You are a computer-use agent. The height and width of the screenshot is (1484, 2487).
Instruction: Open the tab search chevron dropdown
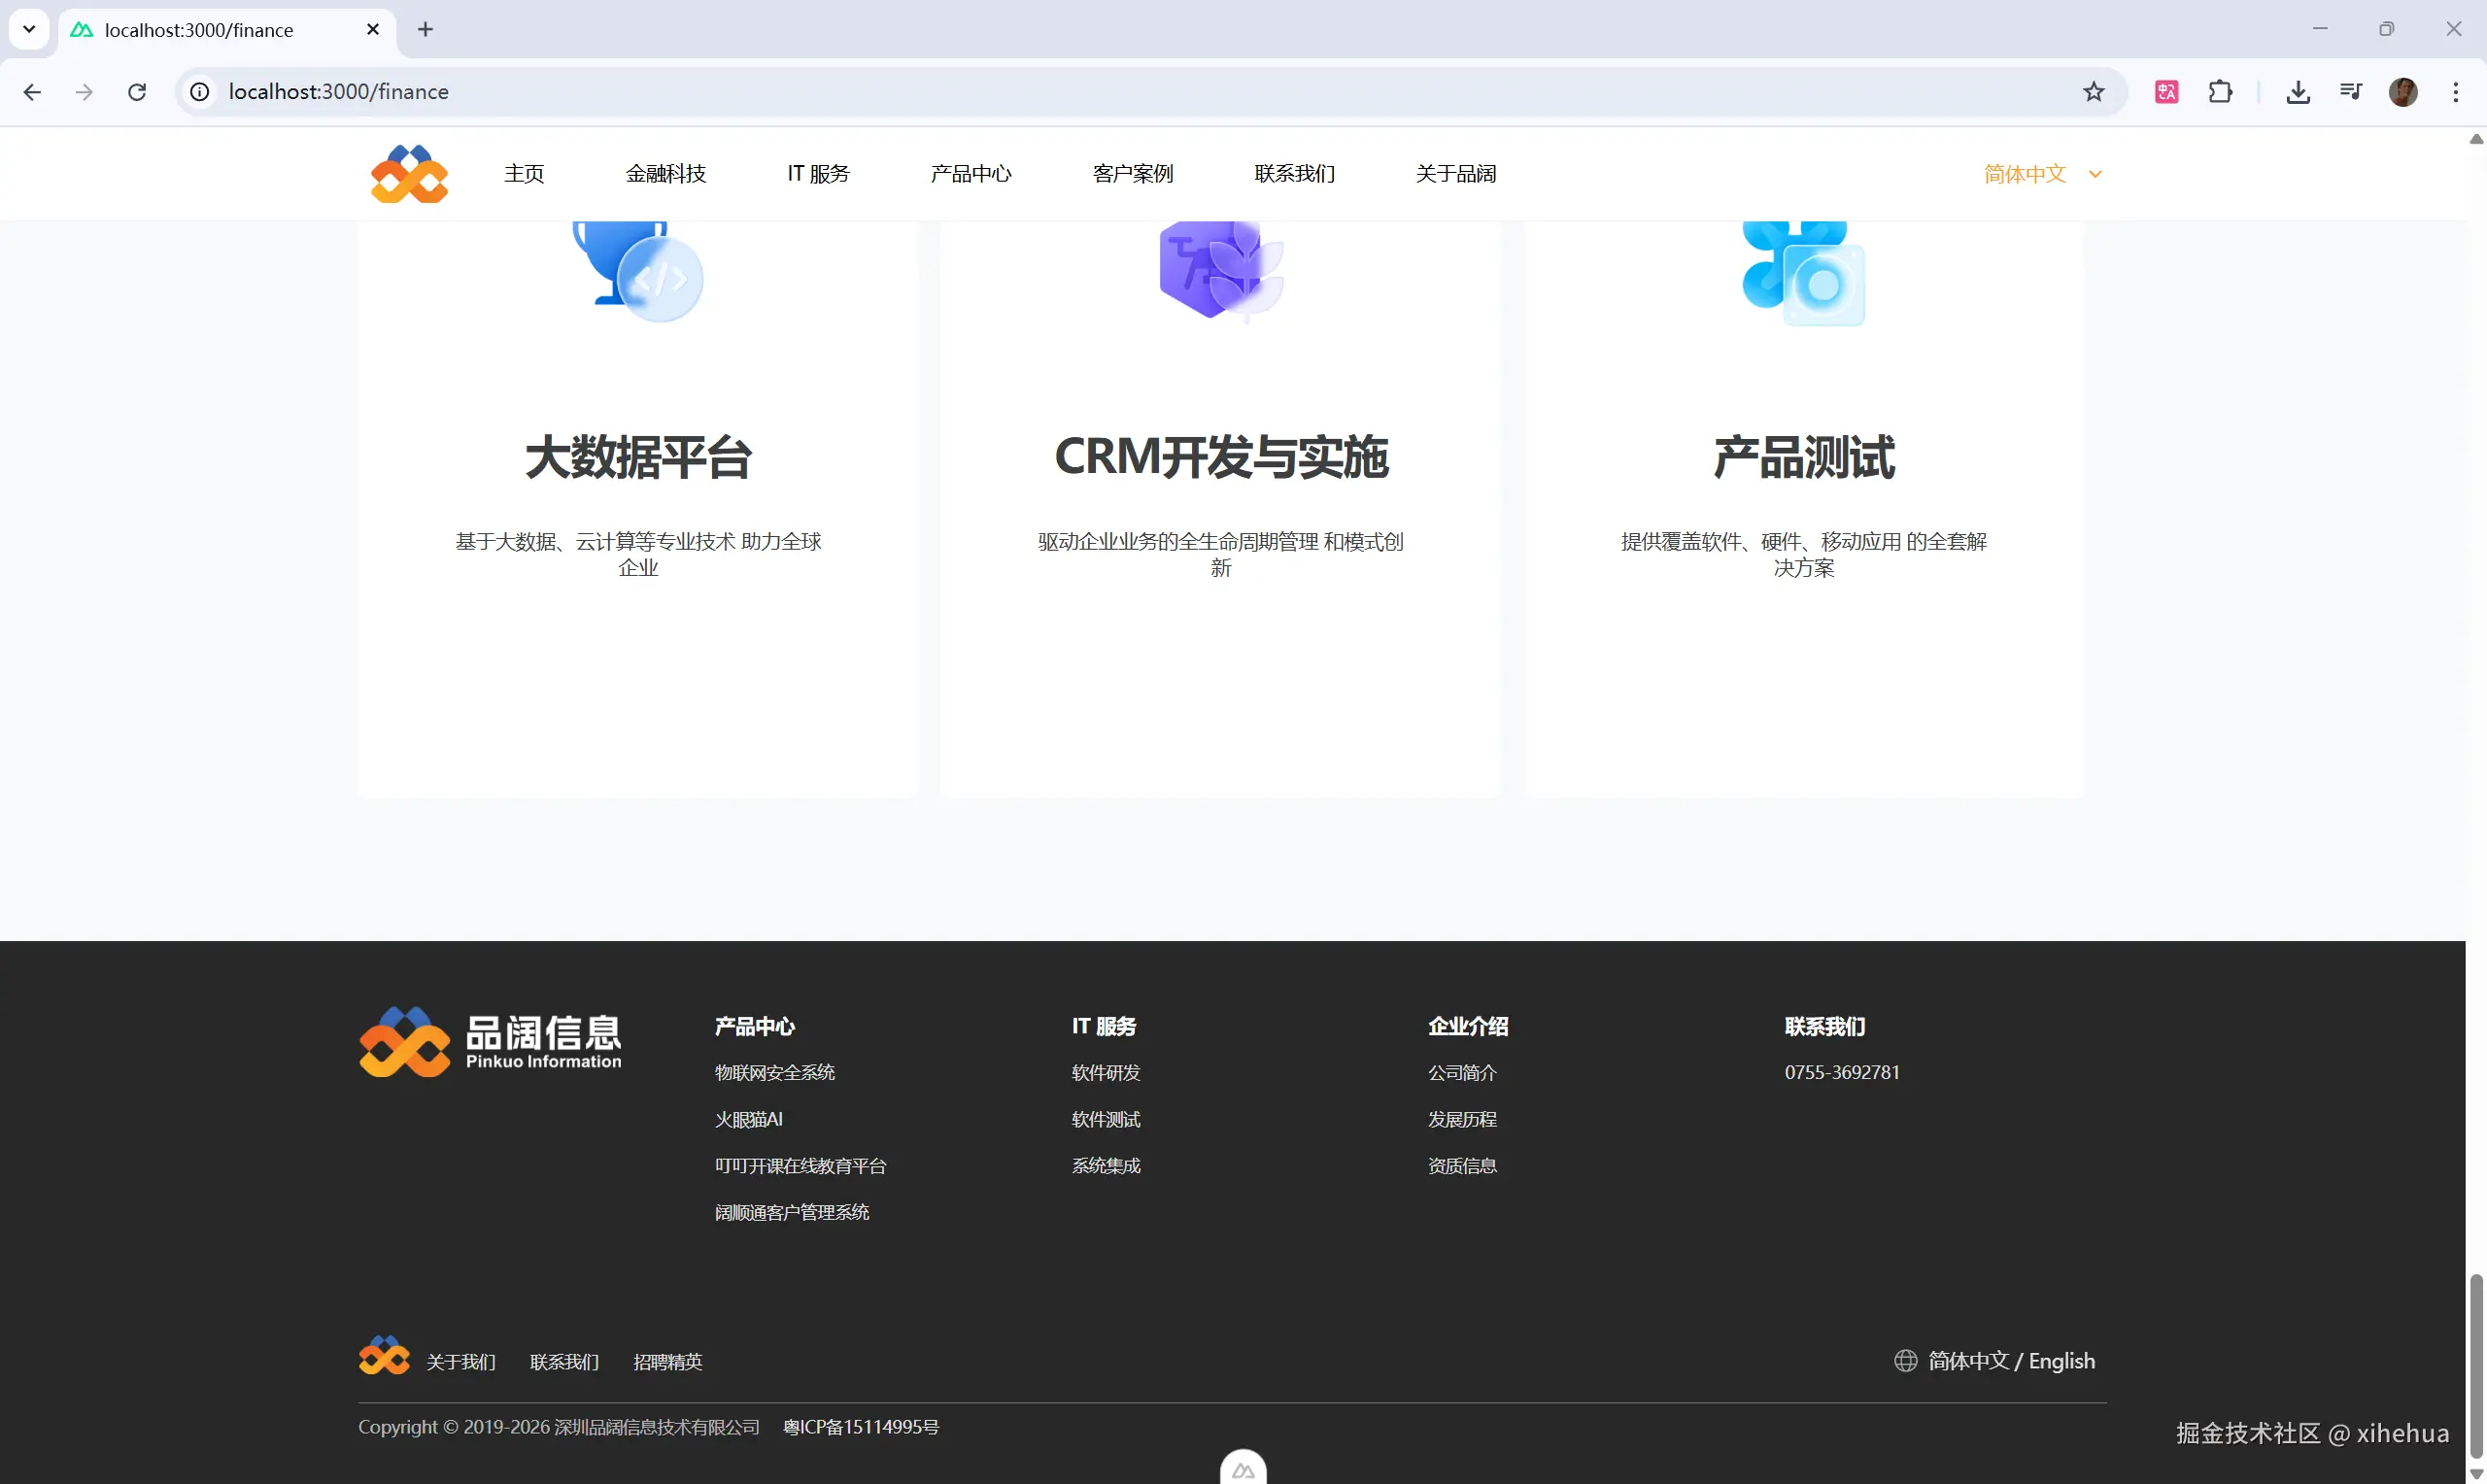(29, 29)
